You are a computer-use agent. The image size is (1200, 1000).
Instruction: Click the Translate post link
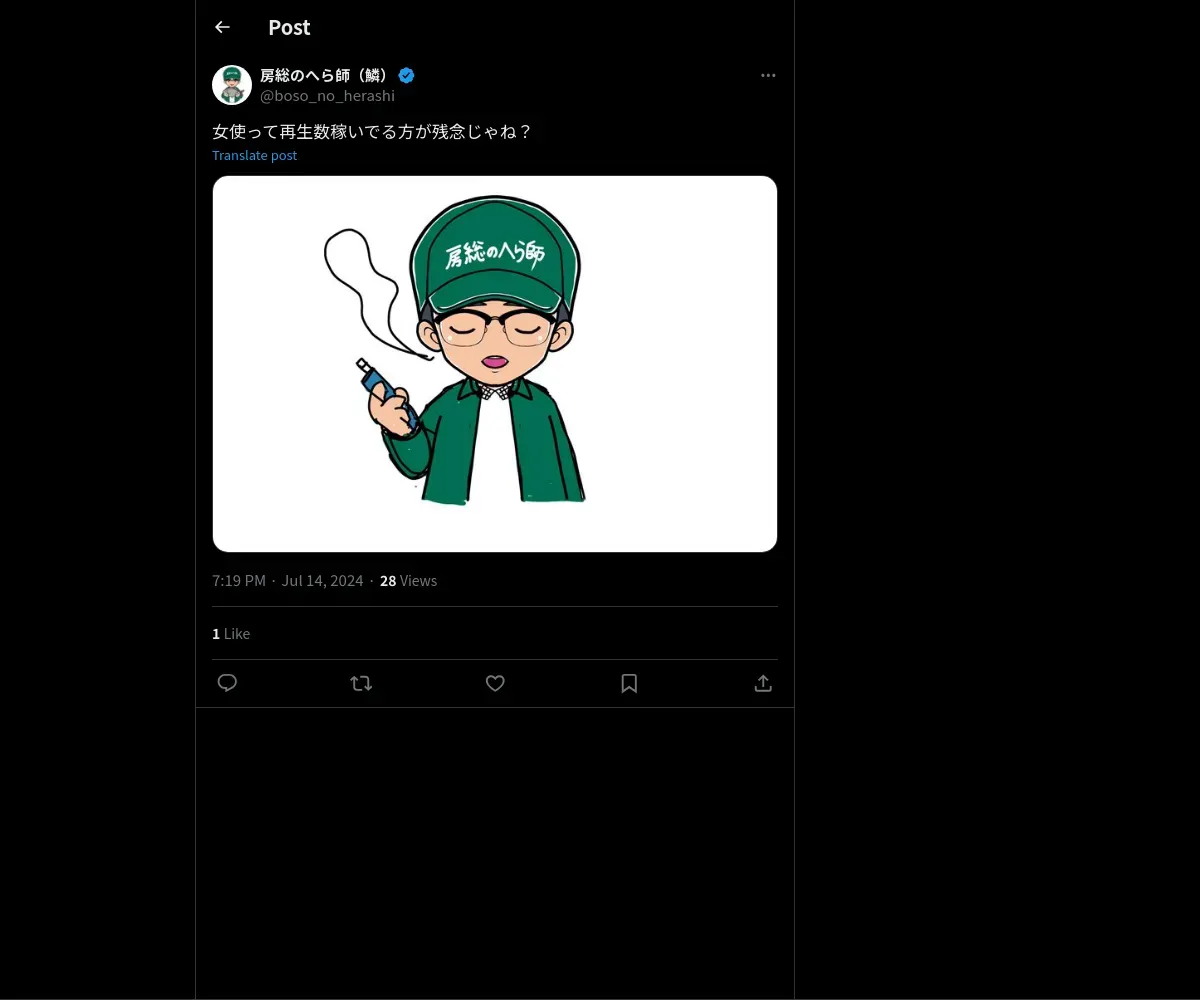pyautogui.click(x=254, y=155)
